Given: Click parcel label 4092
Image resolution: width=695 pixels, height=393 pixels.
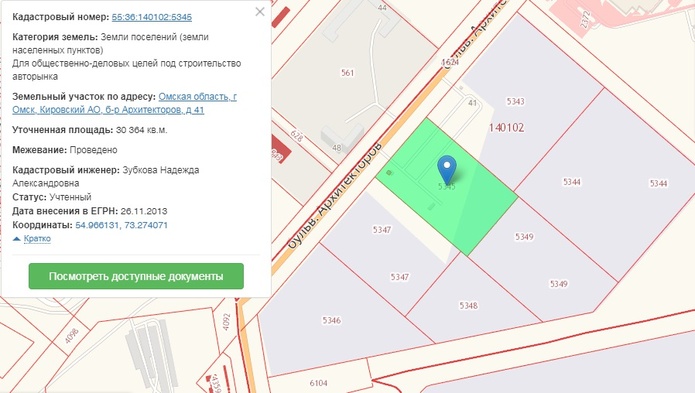Looking at the screenshot, I should pos(226,322).
